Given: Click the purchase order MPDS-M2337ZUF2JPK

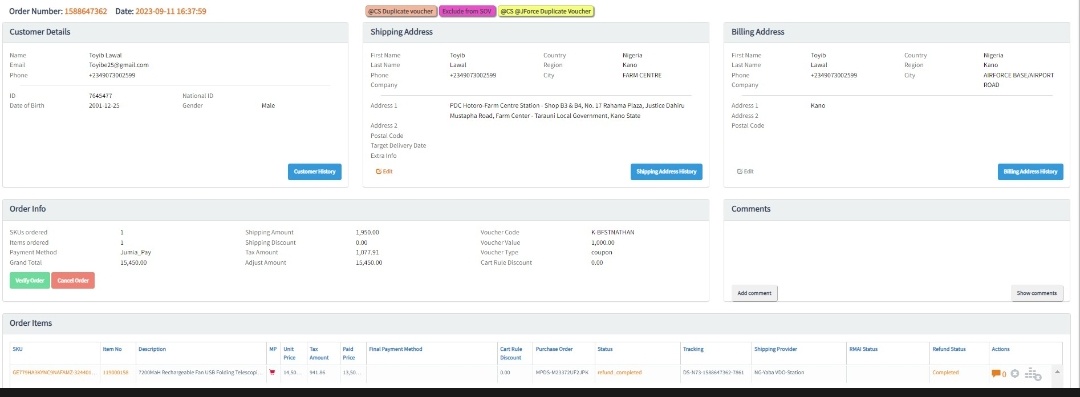Looking at the screenshot, I should click(563, 372).
